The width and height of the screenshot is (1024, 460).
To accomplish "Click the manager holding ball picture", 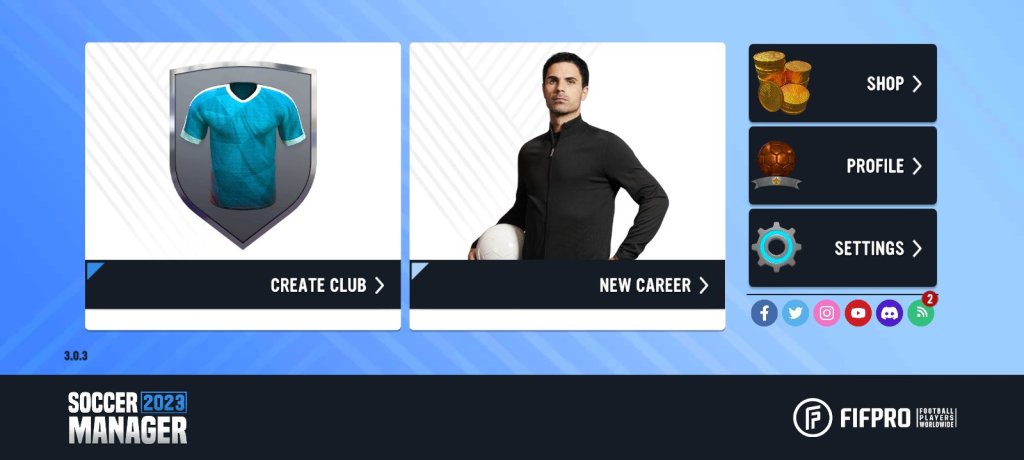I will (568, 156).
